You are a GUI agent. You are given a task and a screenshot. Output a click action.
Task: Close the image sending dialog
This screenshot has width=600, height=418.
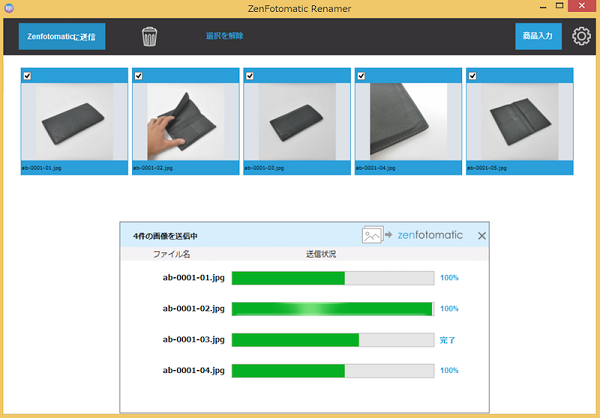pyautogui.click(x=482, y=236)
